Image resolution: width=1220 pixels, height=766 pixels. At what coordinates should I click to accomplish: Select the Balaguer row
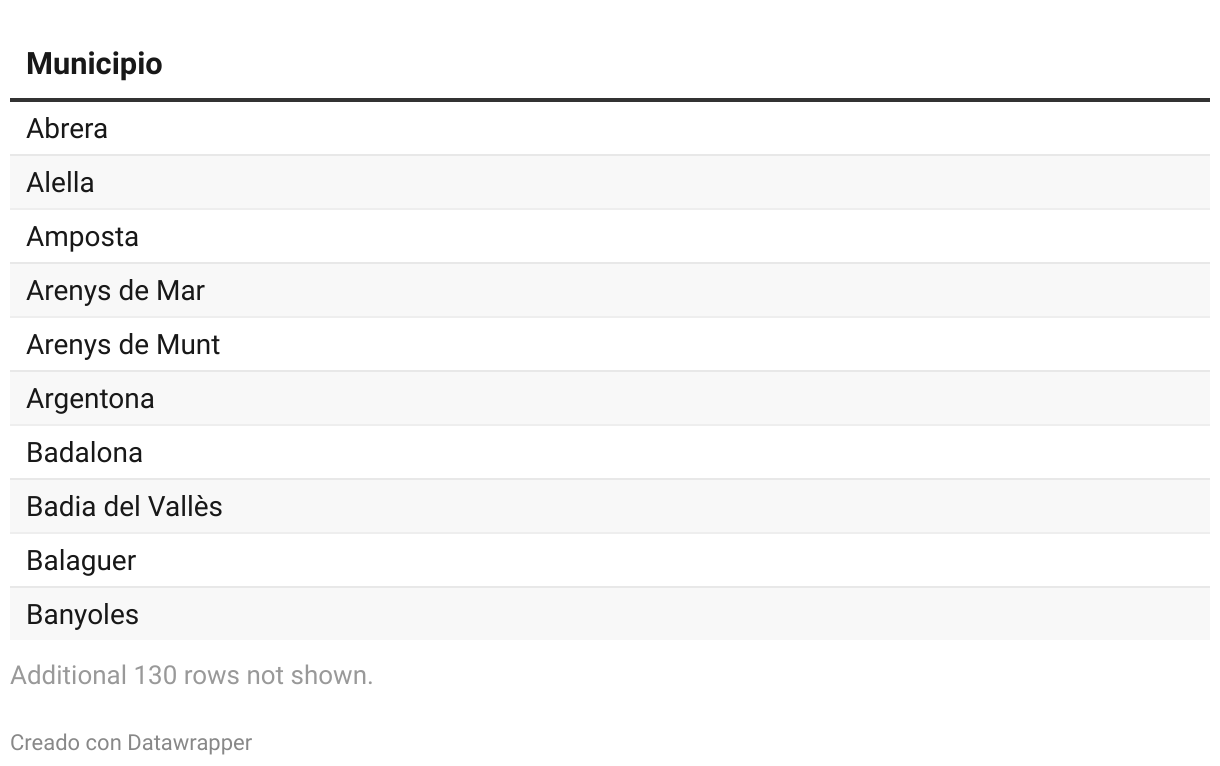point(610,560)
